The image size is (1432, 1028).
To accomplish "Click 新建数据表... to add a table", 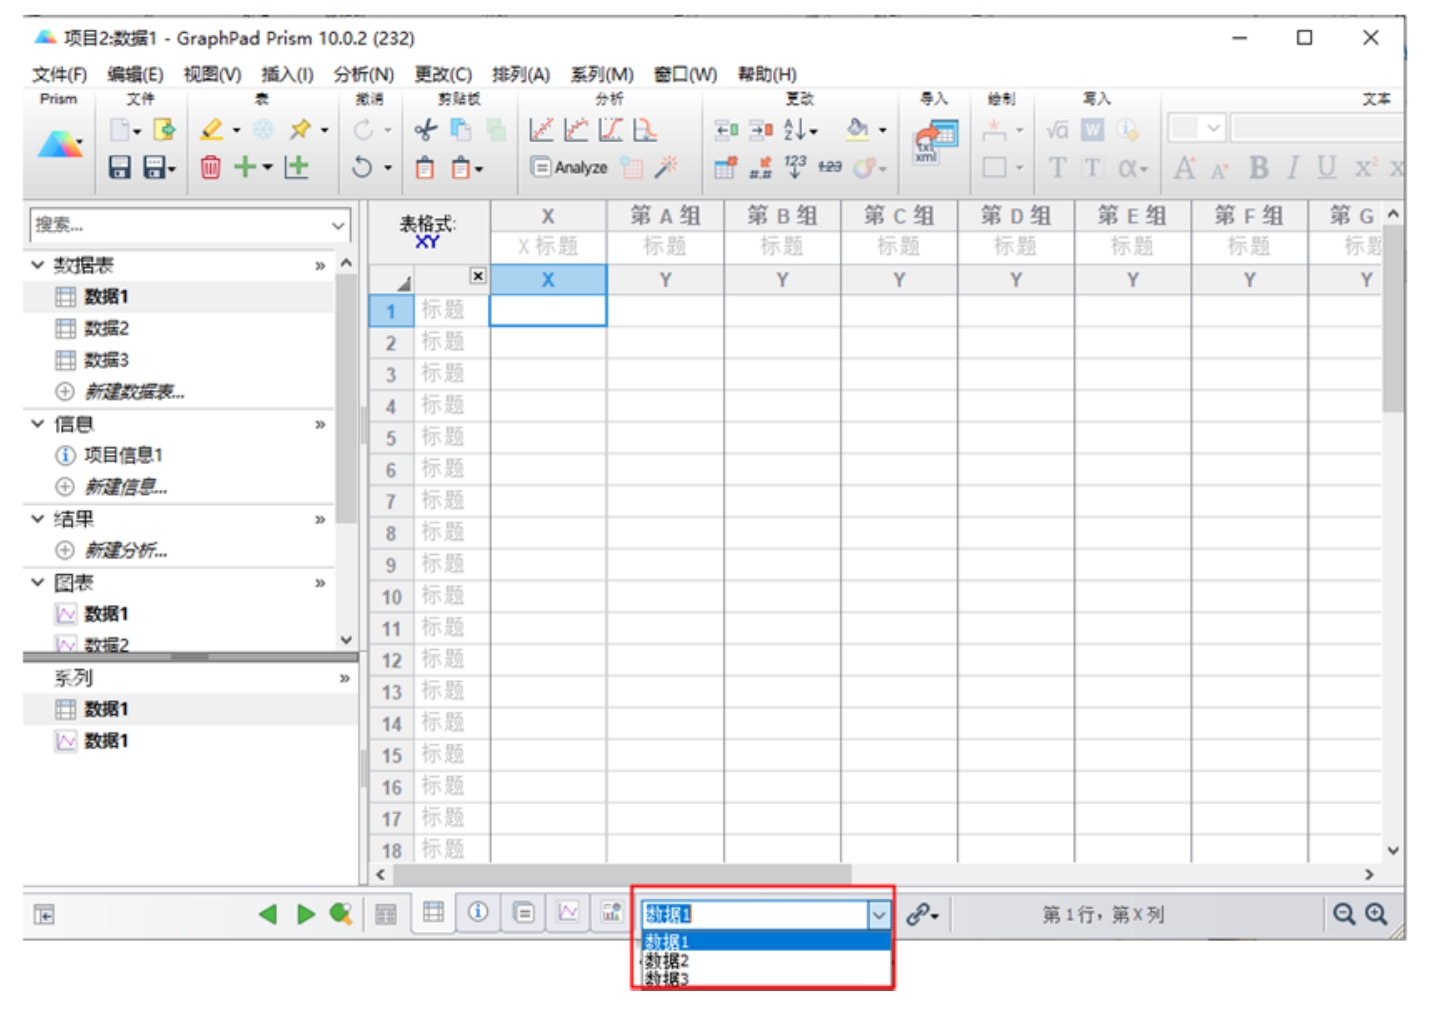I will point(134,392).
